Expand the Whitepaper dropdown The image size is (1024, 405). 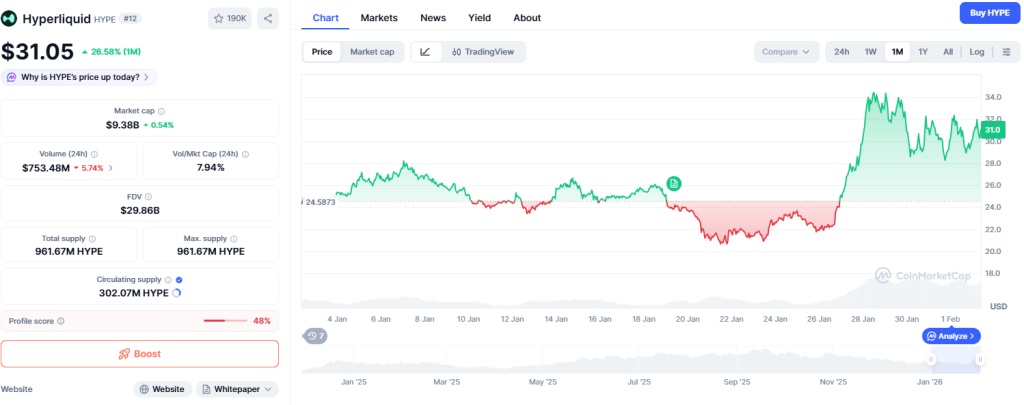237,389
